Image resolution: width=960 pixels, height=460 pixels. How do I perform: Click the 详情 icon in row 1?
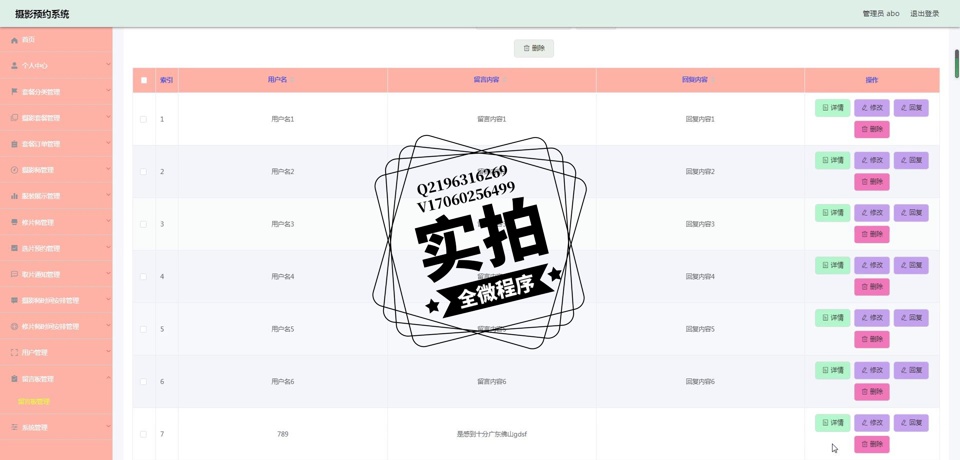click(x=825, y=108)
